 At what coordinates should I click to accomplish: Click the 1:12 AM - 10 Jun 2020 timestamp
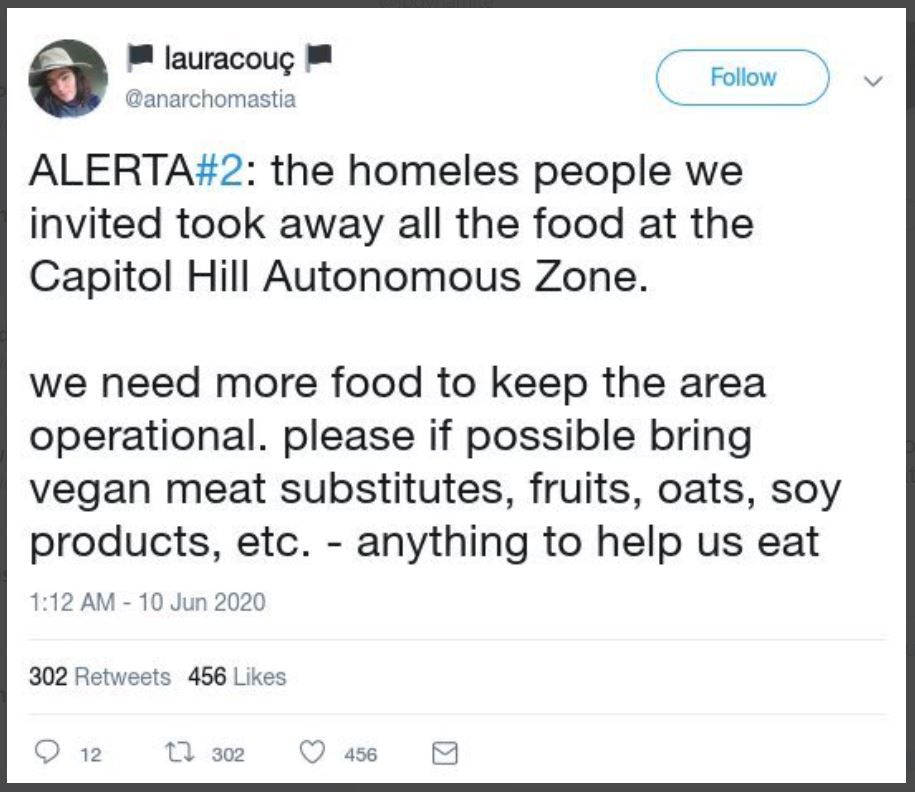(147, 602)
